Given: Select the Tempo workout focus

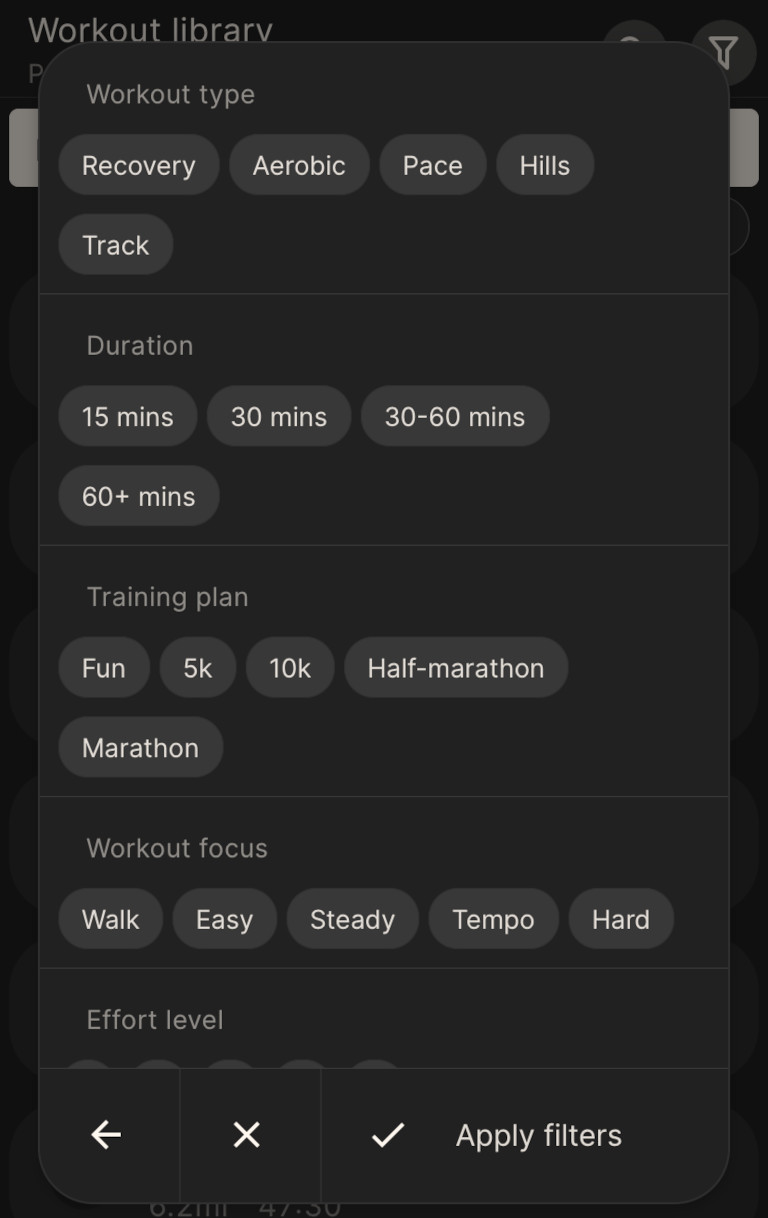Looking at the screenshot, I should pyautogui.click(x=493, y=918).
